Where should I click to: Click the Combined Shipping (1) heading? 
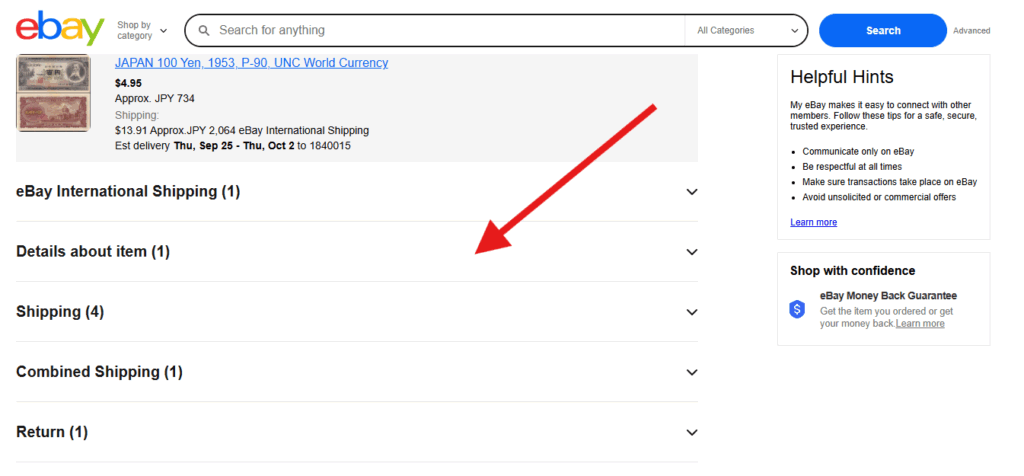(100, 372)
